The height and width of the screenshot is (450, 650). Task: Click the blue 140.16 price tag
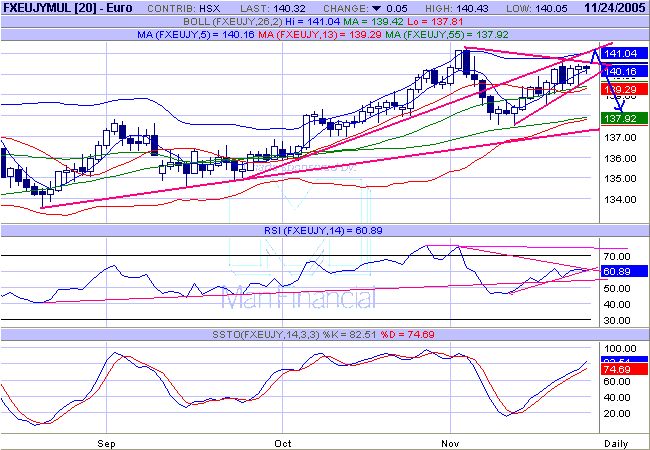pyautogui.click(x=624, y=71)
